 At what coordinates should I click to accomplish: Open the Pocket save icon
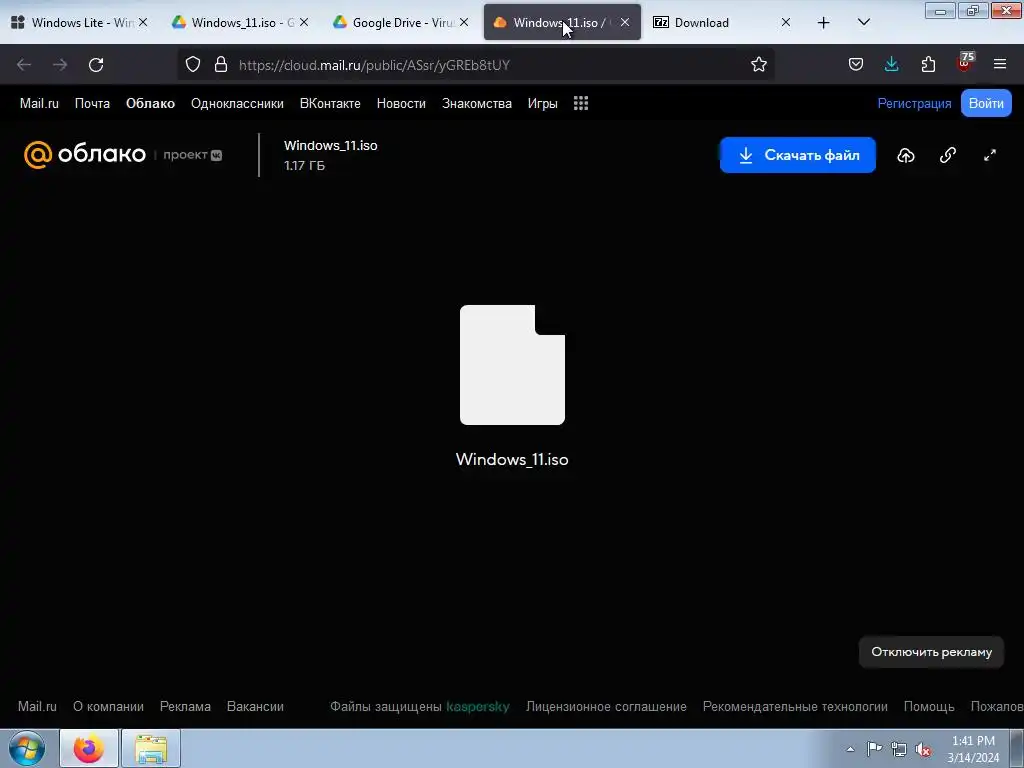856,65
